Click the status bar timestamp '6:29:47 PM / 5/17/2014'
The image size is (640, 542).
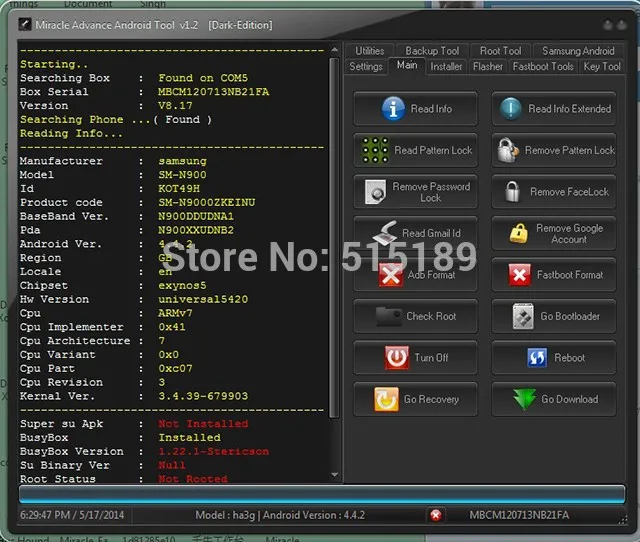point(72,515)
